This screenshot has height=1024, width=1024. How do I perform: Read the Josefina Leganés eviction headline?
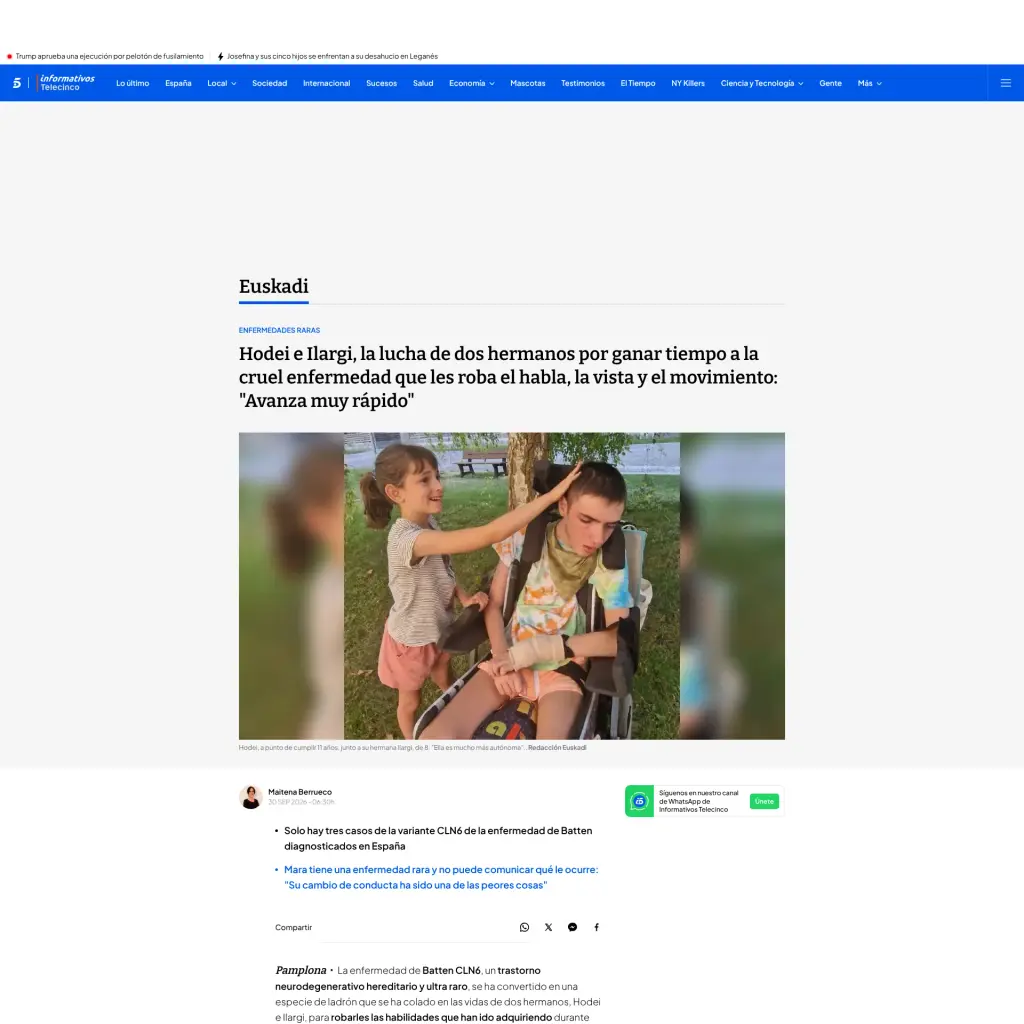tap(332, 56)
